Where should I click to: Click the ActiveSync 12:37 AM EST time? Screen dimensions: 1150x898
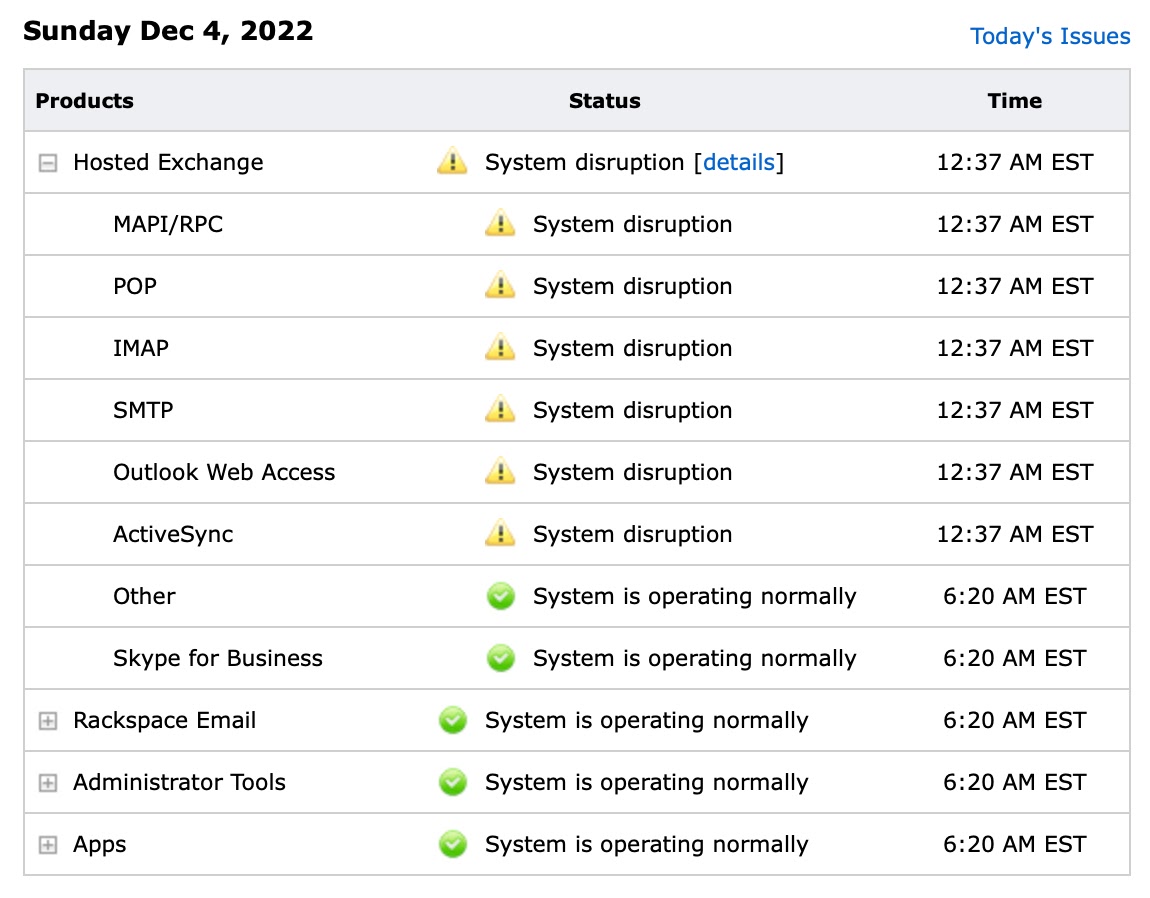coord(1014,534)
